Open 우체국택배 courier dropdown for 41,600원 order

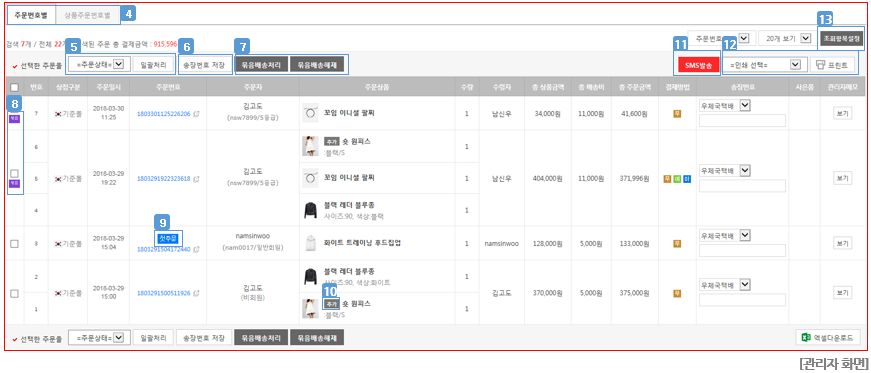tap(725, 106)
